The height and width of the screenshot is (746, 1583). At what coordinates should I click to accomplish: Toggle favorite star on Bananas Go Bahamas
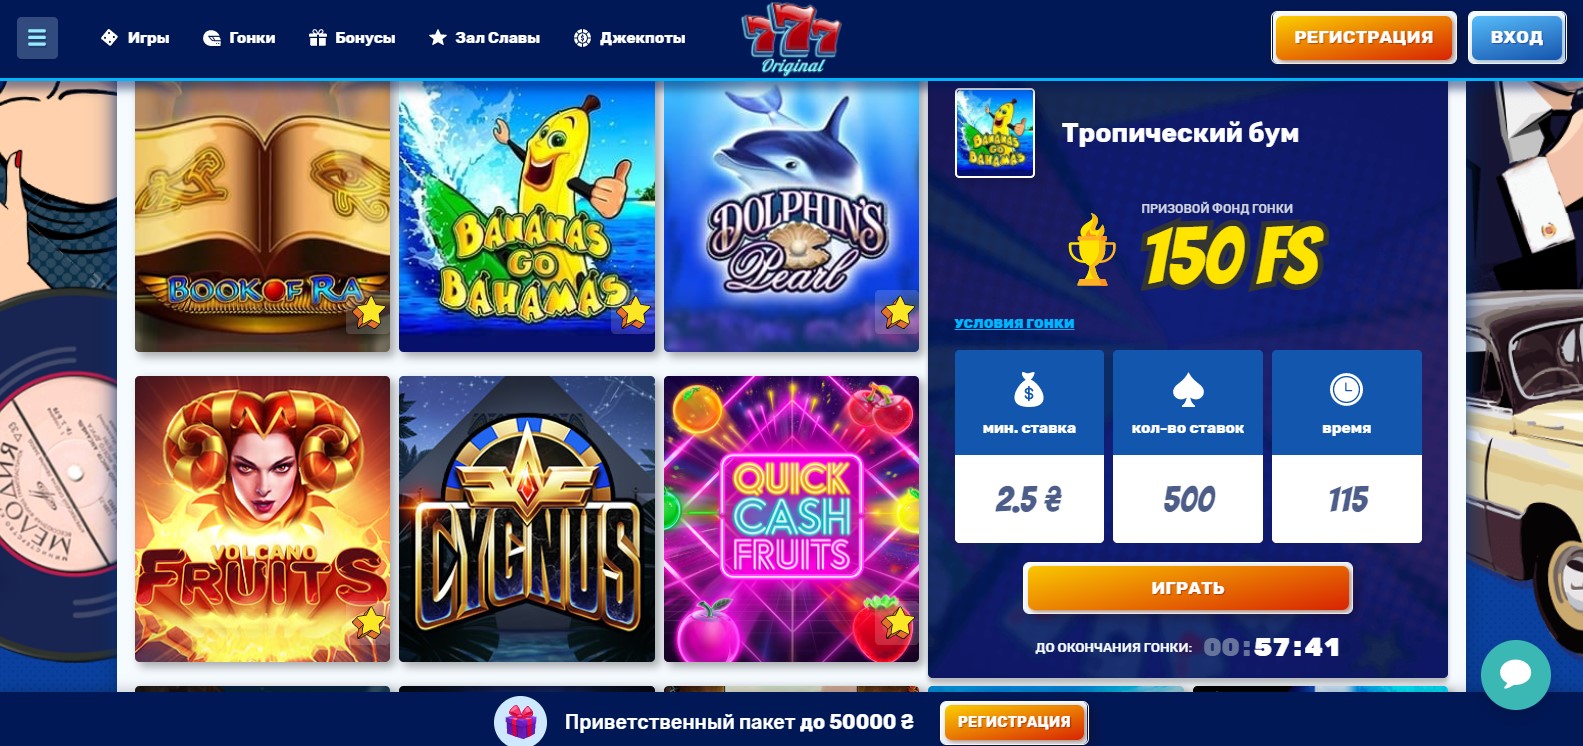634,313
